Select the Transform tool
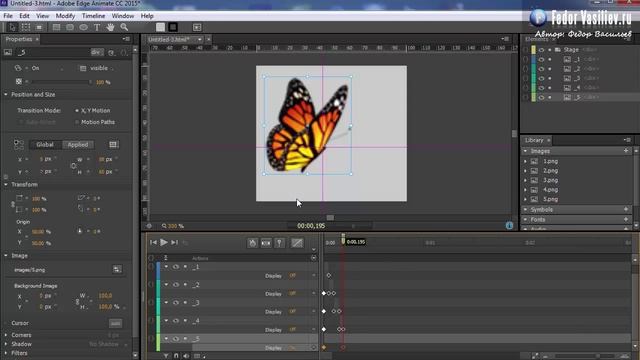This screenshot has height=360, width=640. 26,27
